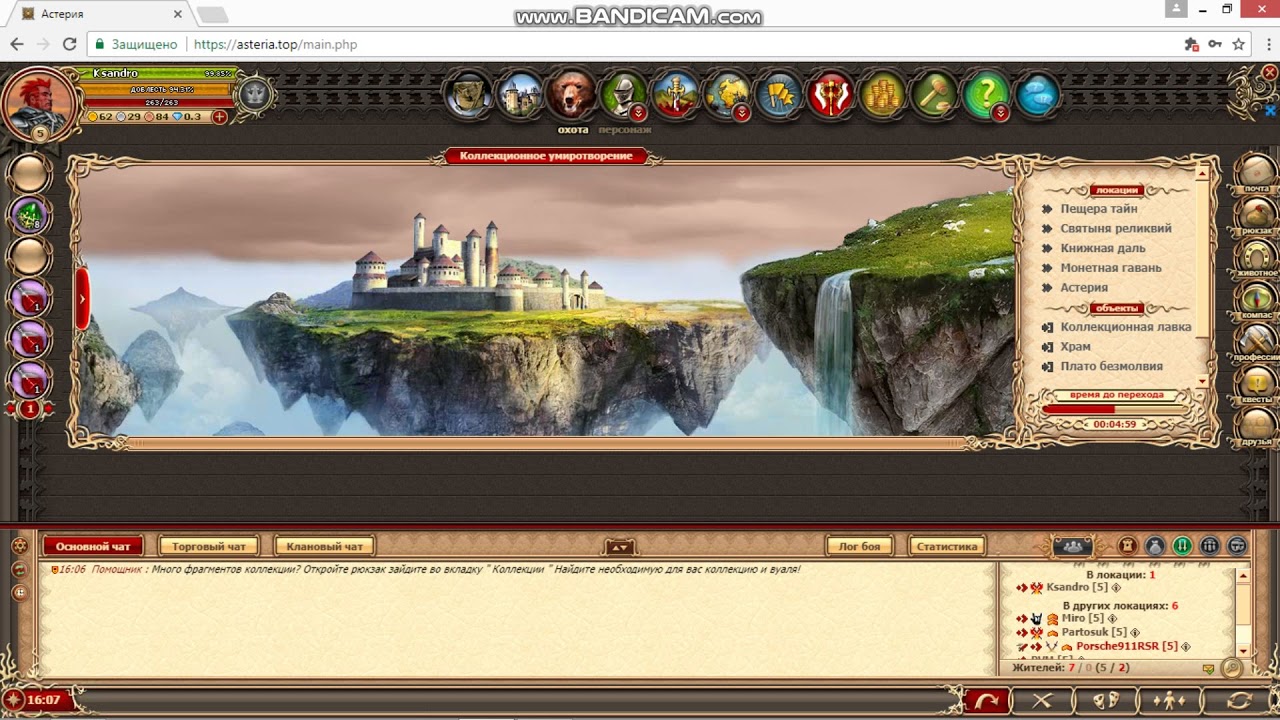Expand dropdown arrow under the world map icon

[x=741, y=113]
